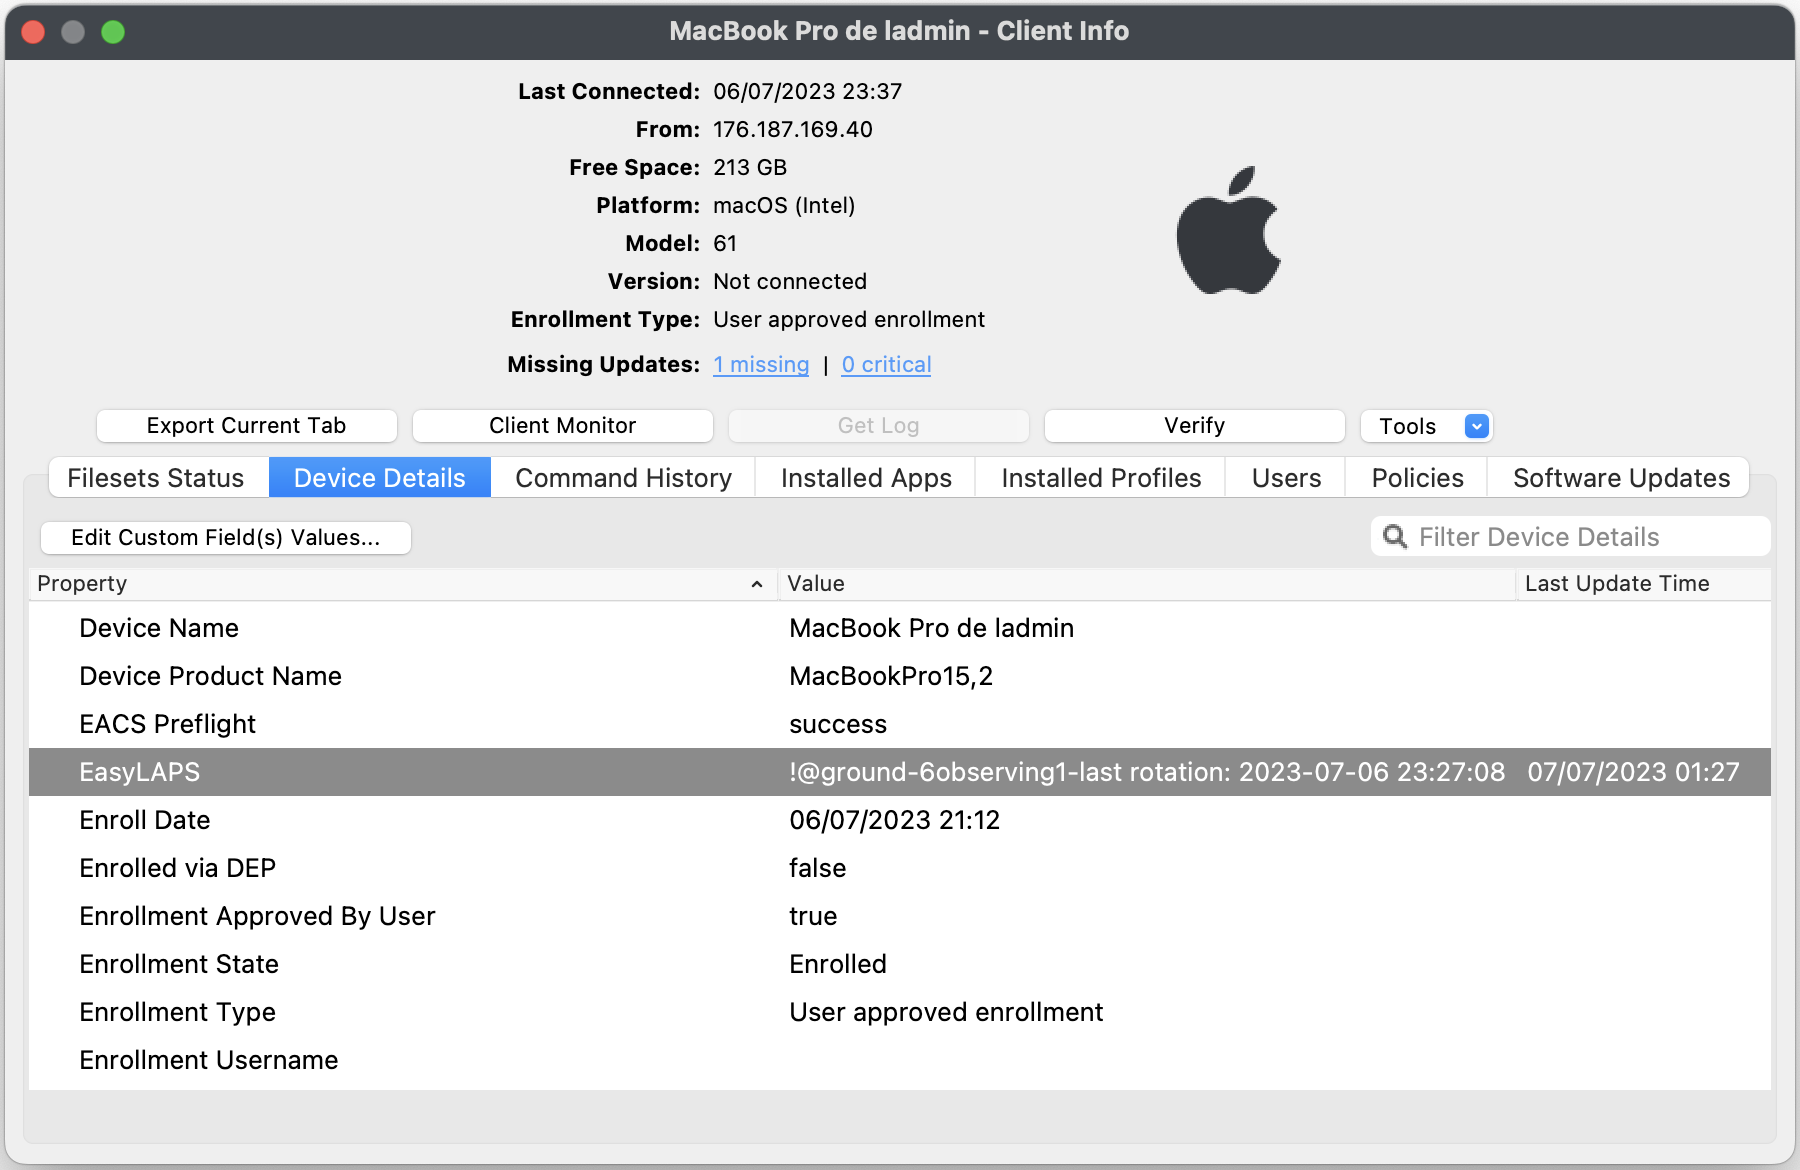Click Export Current Tab button
The height and width of the screenshot is (1170, 1800).
pyautogui.click(x=247, y=426)
